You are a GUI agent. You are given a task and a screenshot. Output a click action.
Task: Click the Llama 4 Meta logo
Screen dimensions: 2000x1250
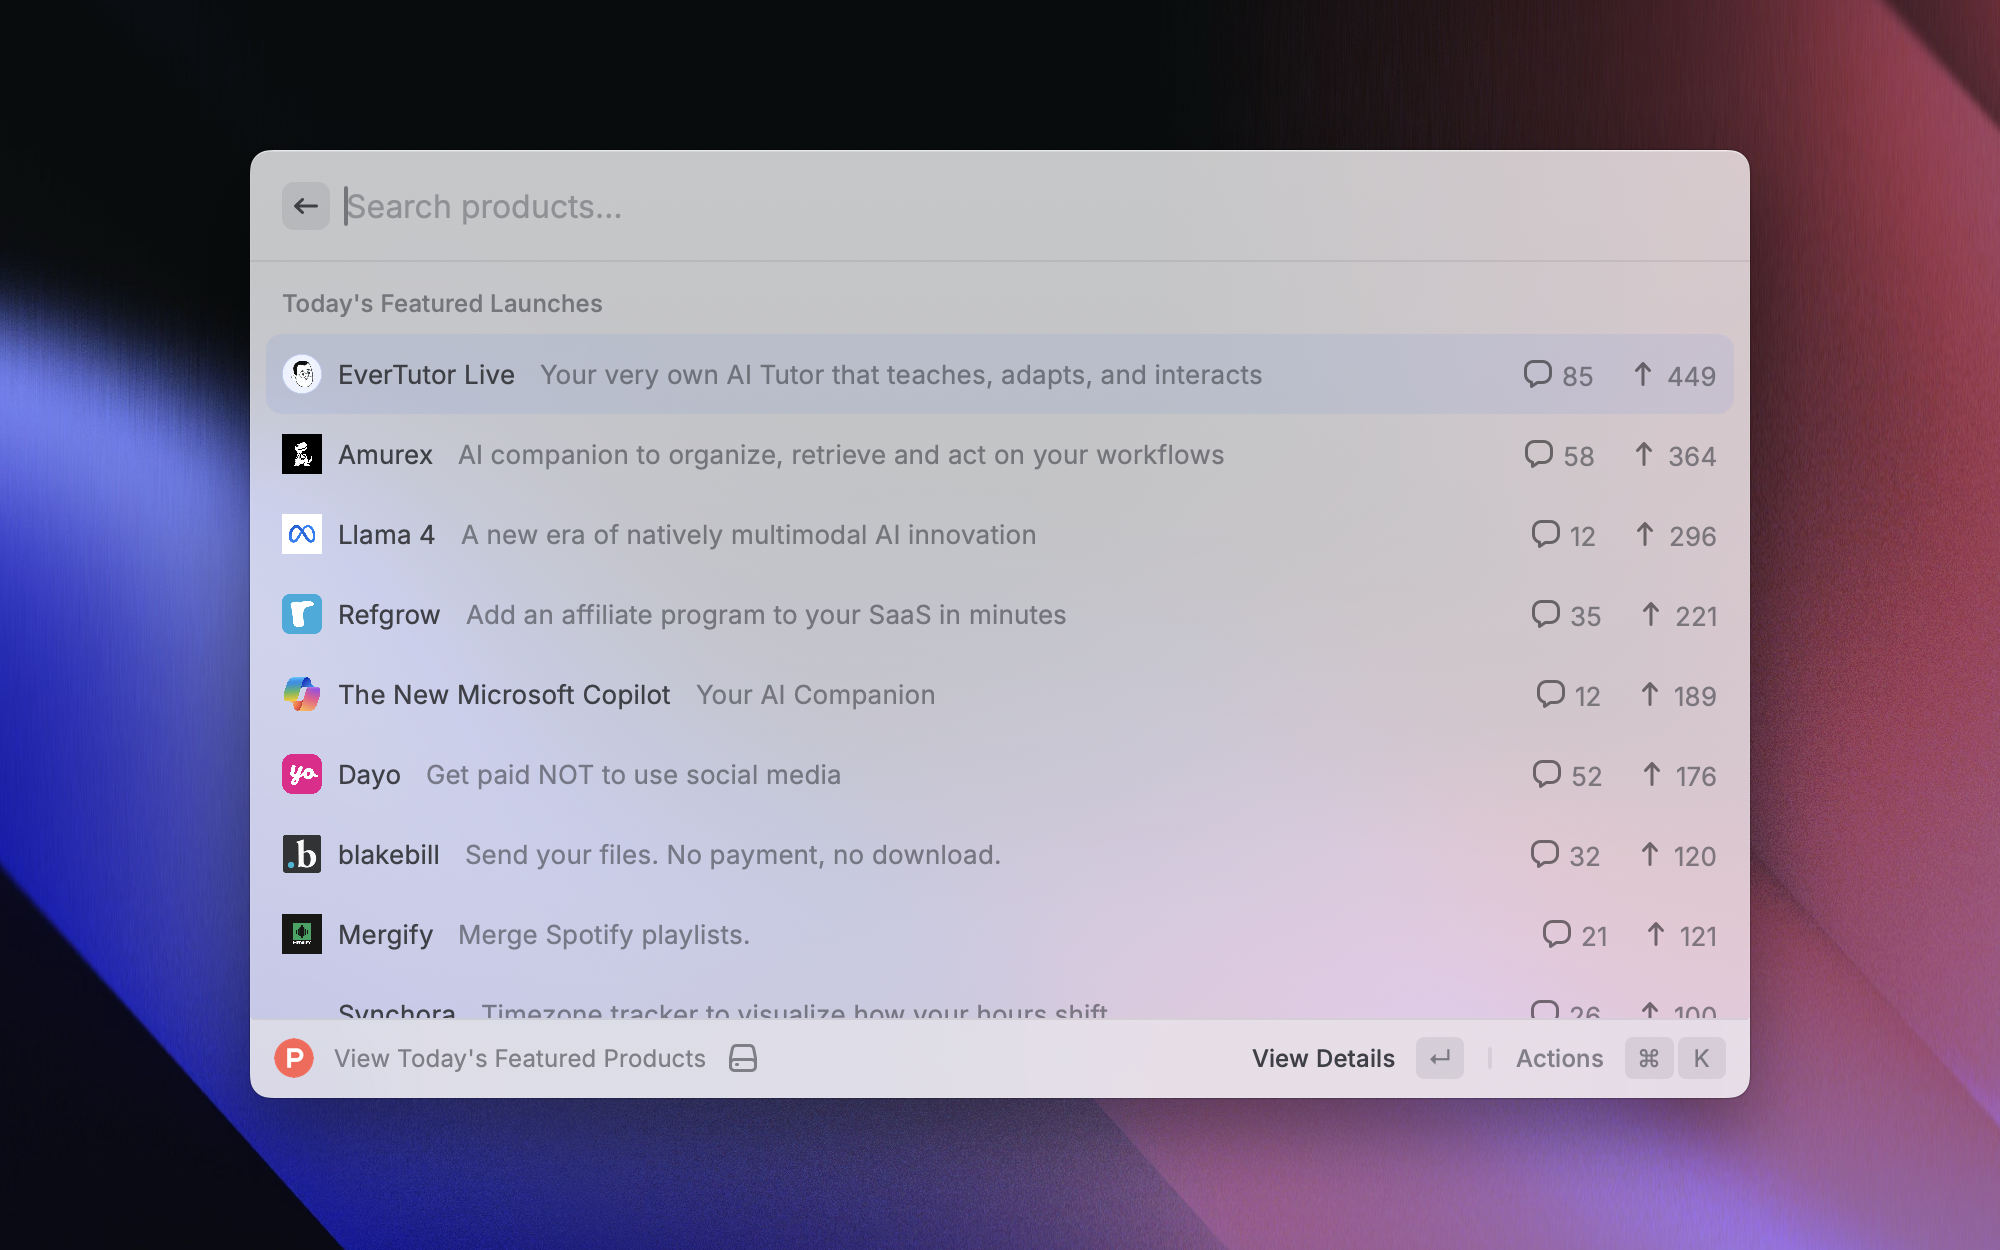[301, 534]
